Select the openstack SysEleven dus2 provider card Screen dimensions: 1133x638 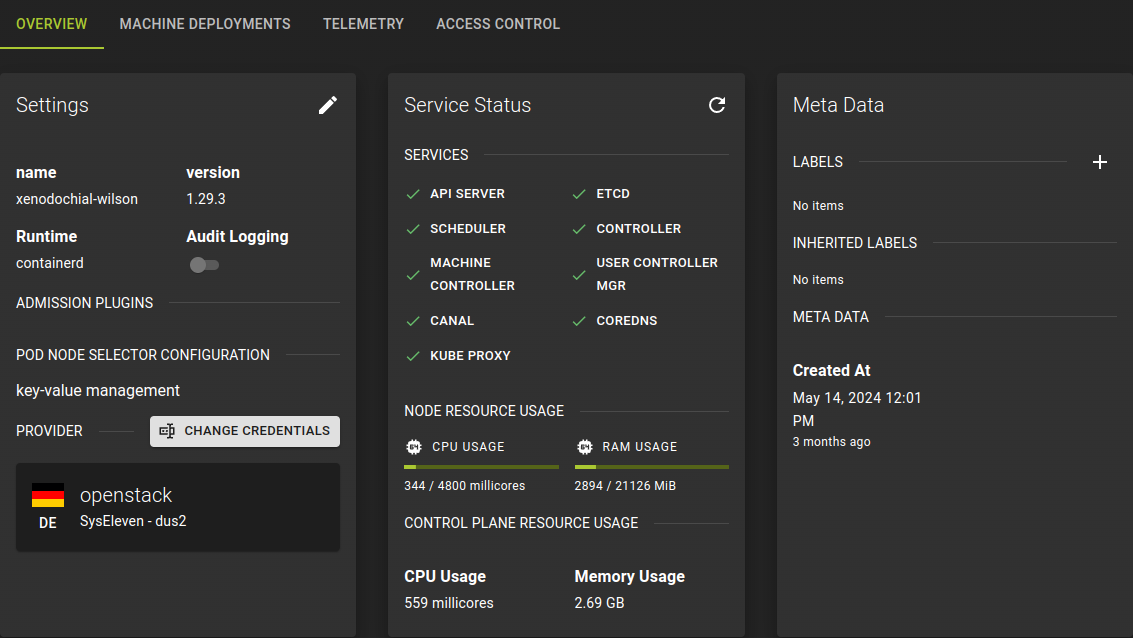[178, 507]
